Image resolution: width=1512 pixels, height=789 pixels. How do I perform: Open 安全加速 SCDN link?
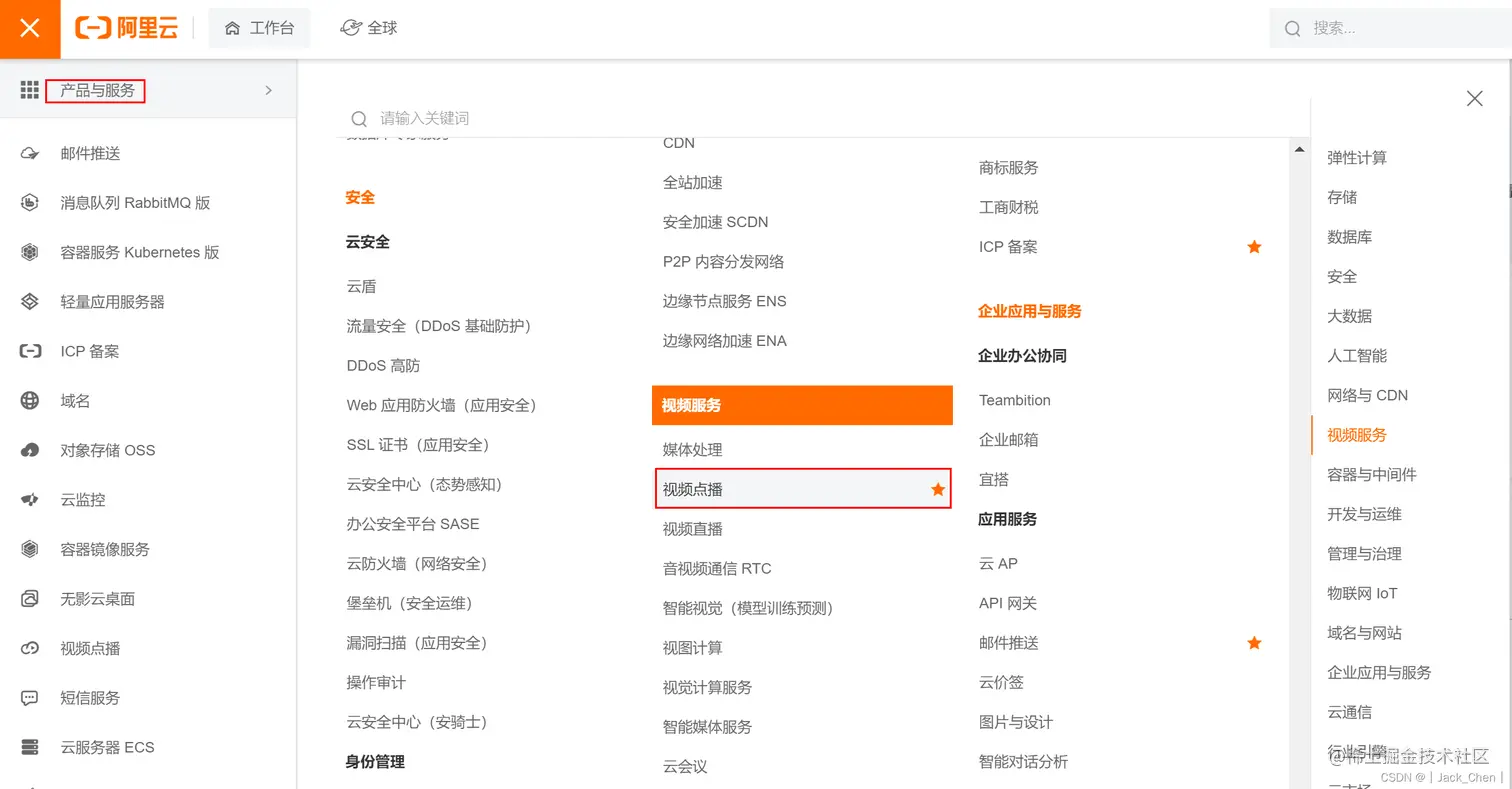tap(715, 222)
